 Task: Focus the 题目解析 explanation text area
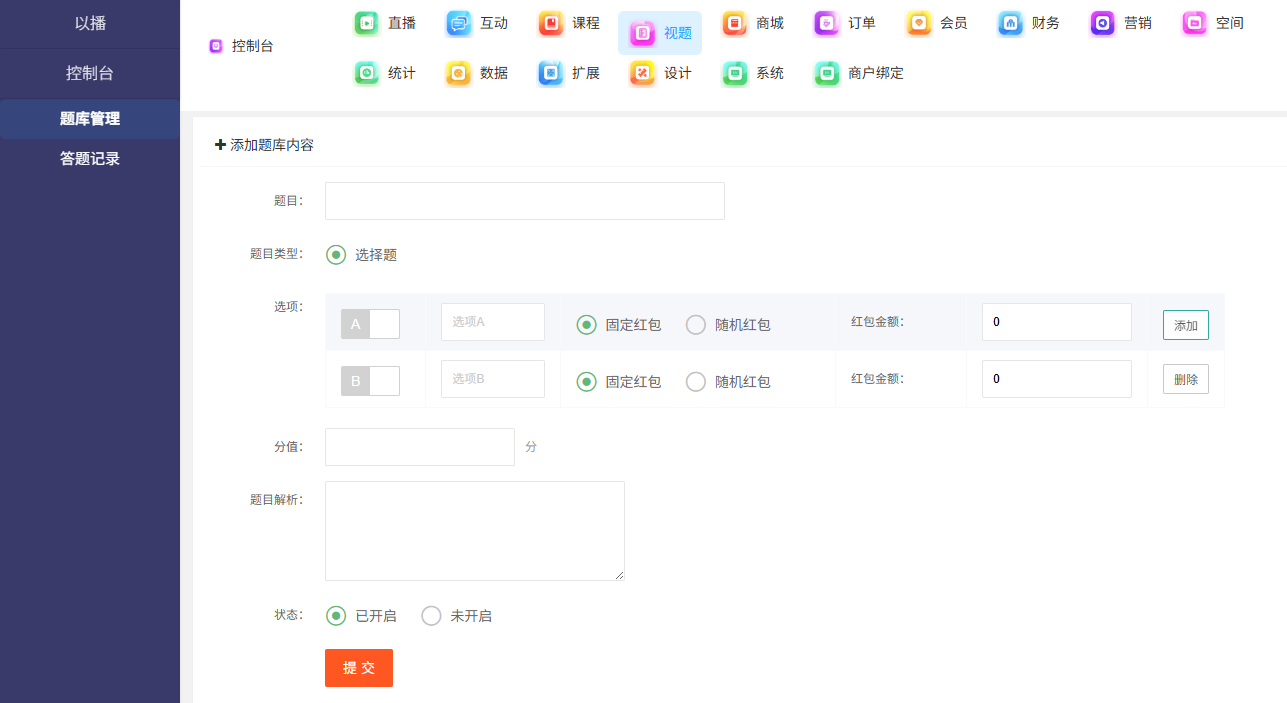pyautogui.click(x=474, y=530)
